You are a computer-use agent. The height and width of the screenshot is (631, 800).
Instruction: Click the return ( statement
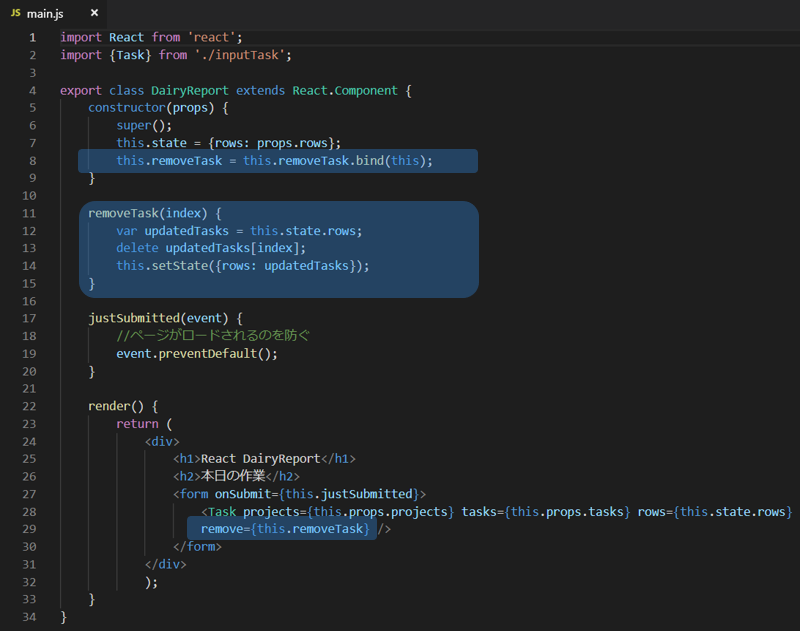pyautogui.click(x=144, y=424)
